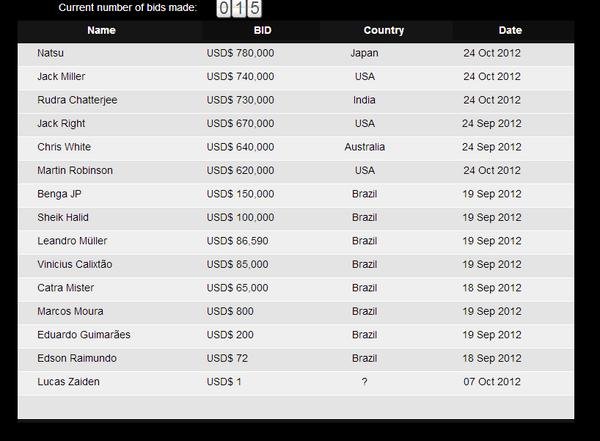Click the bid counter digits display
Image resolution: width=600 pixels, height=441 pixels.
point(239,8)
